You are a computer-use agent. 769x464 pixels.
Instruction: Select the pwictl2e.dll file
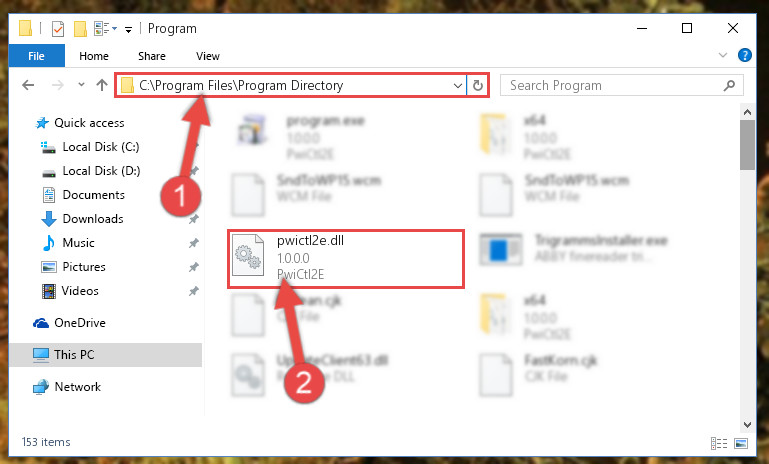click(x=346, y=258)
